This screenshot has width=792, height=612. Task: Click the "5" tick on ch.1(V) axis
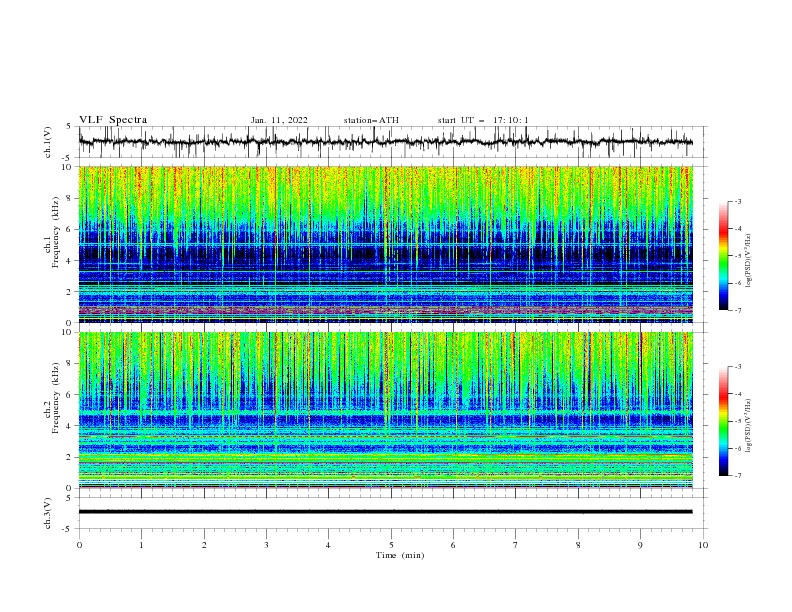(x=70, y=127)
